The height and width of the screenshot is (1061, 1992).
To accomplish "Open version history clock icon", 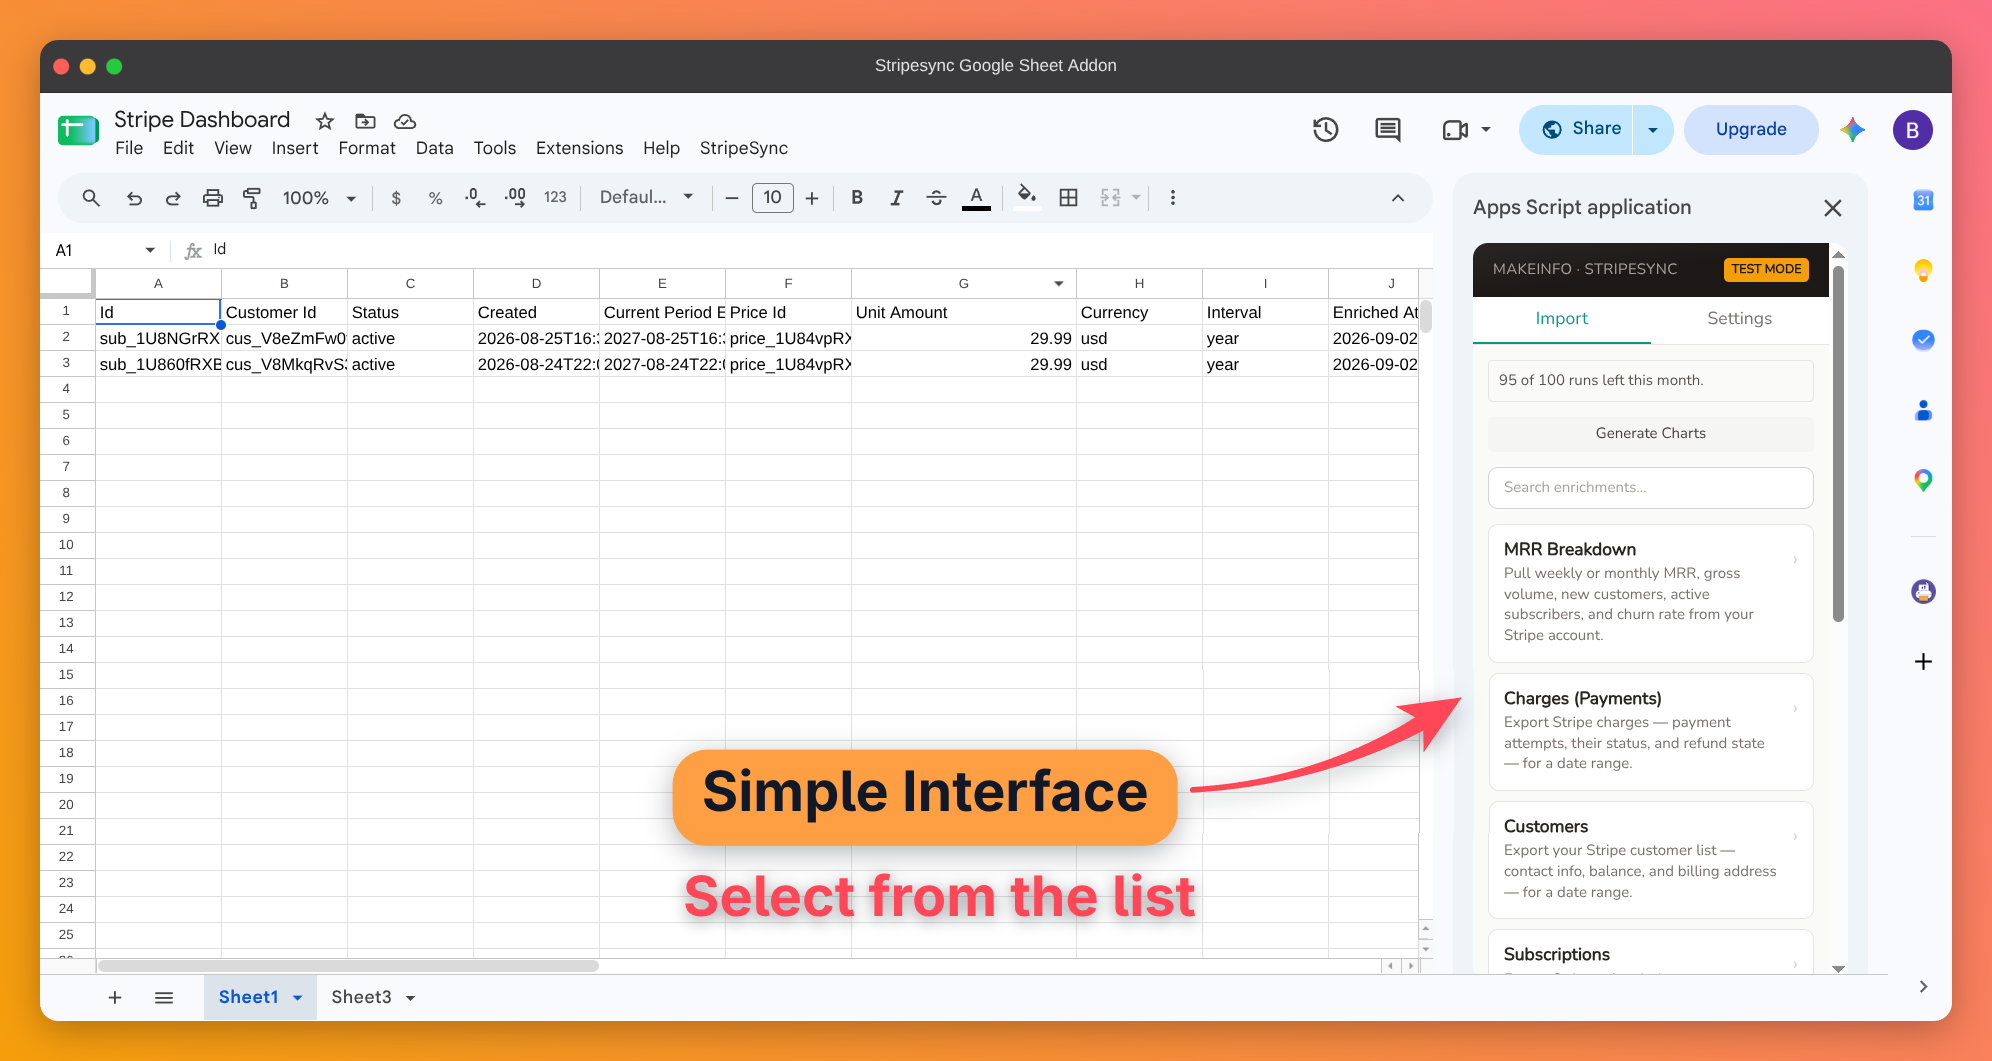I will tap(1326, 129).
